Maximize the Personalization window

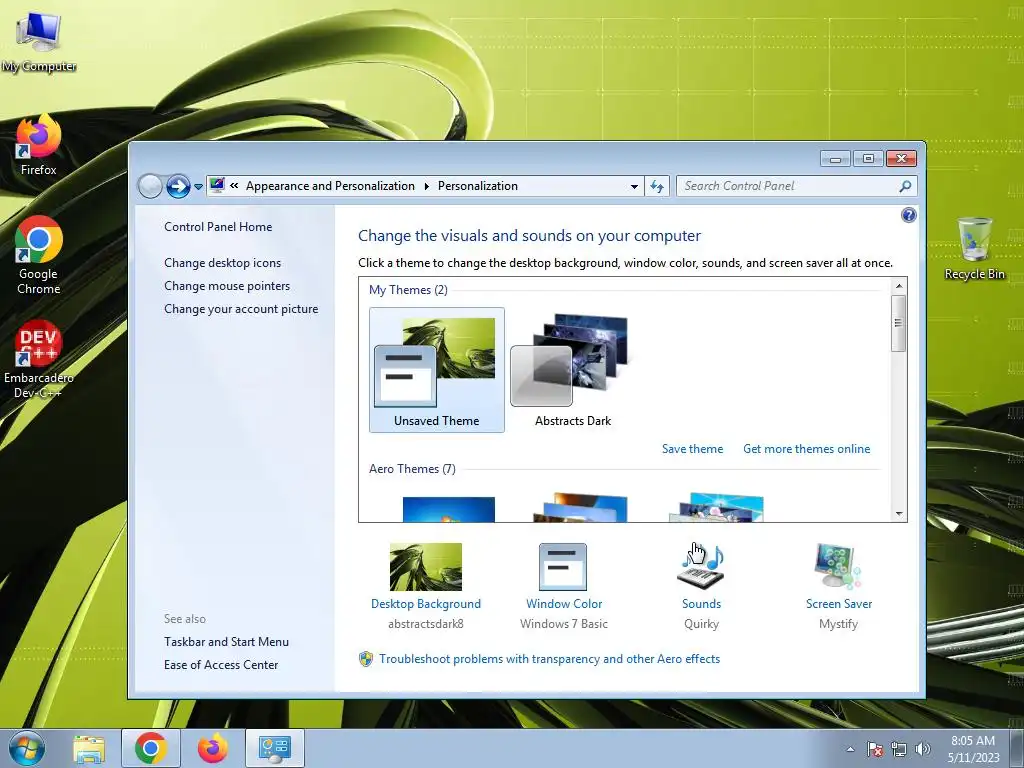click(x=868, y=159)
